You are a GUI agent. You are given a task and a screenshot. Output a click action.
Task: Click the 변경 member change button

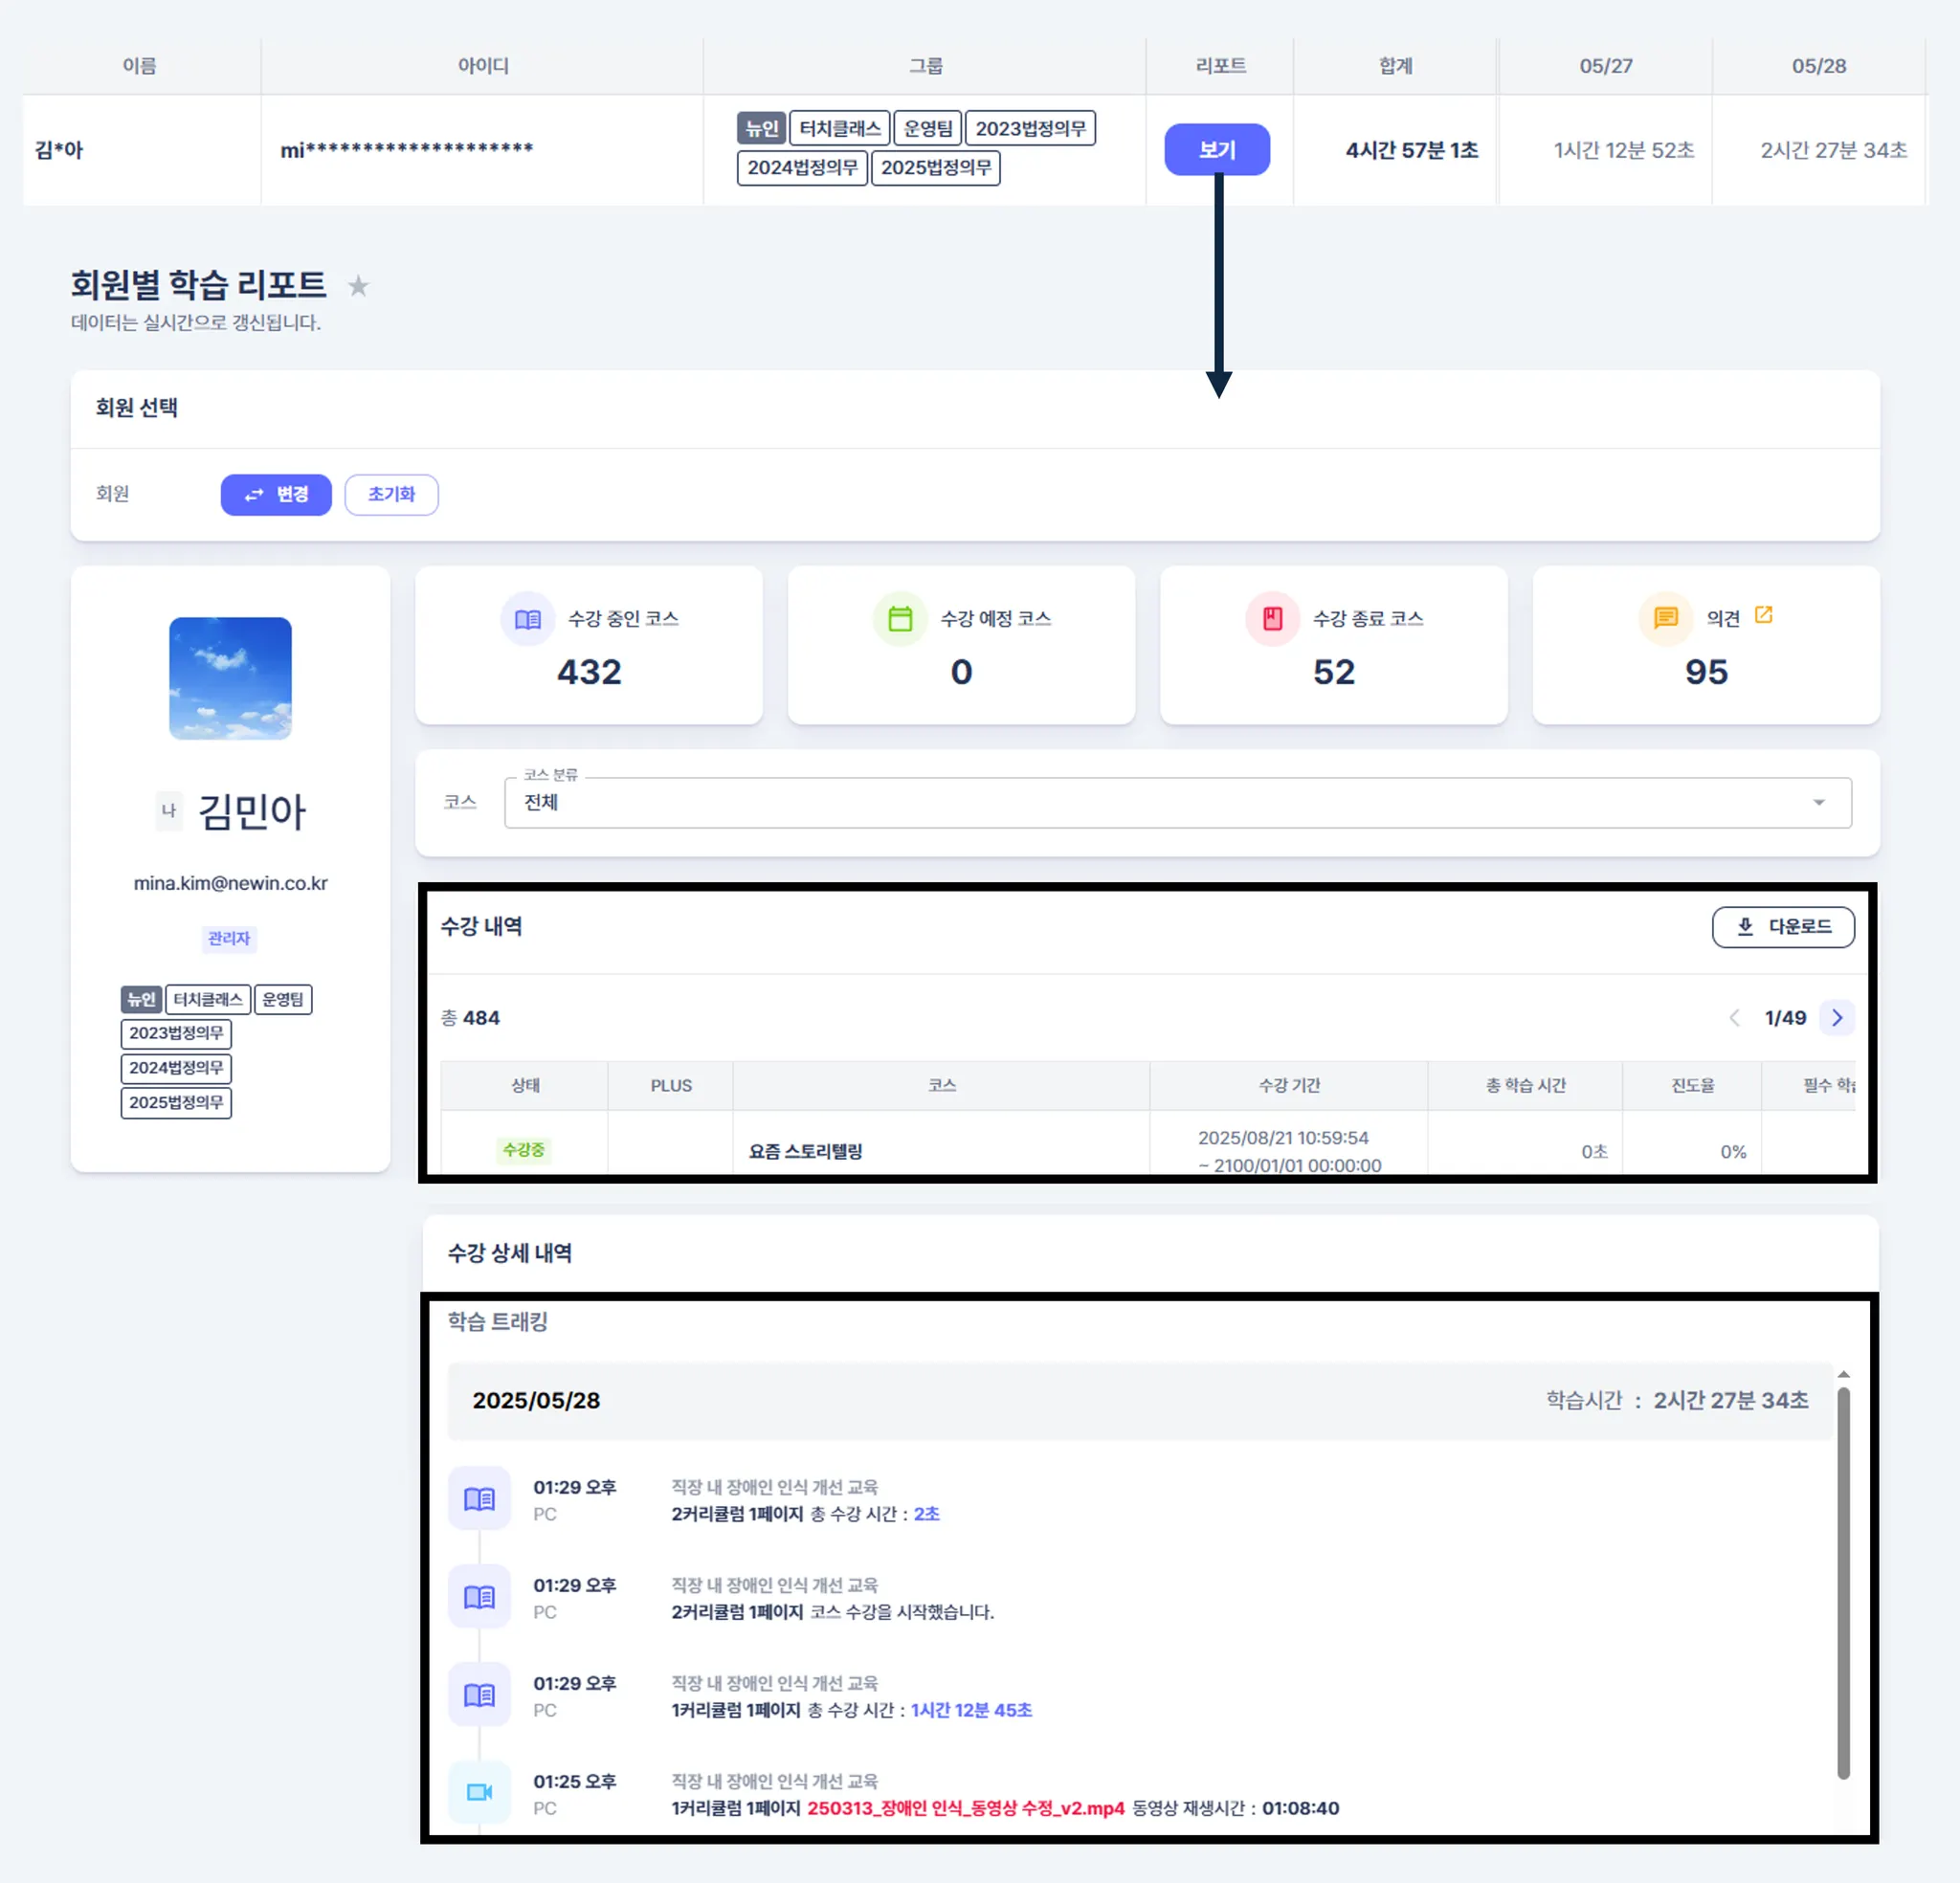point(276,494)
